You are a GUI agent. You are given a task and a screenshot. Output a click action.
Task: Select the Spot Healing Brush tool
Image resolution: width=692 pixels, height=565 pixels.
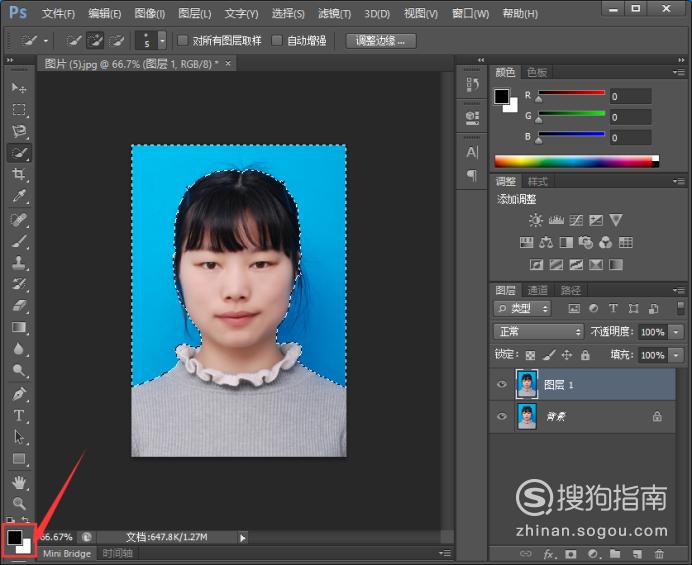pos(19,219)
